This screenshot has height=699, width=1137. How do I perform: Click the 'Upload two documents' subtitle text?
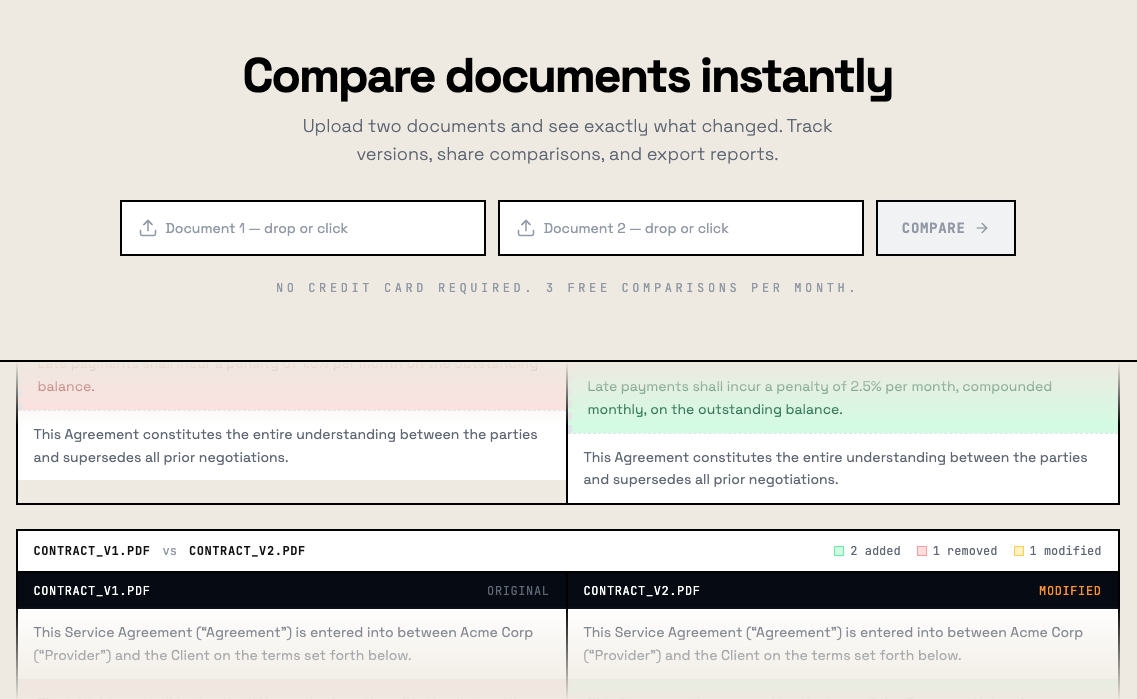[x=568, y=140]
